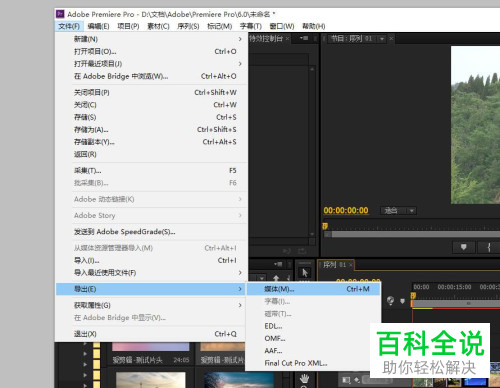Close the 节目: 序列 01 monitor tab

[x=391, y=39]
